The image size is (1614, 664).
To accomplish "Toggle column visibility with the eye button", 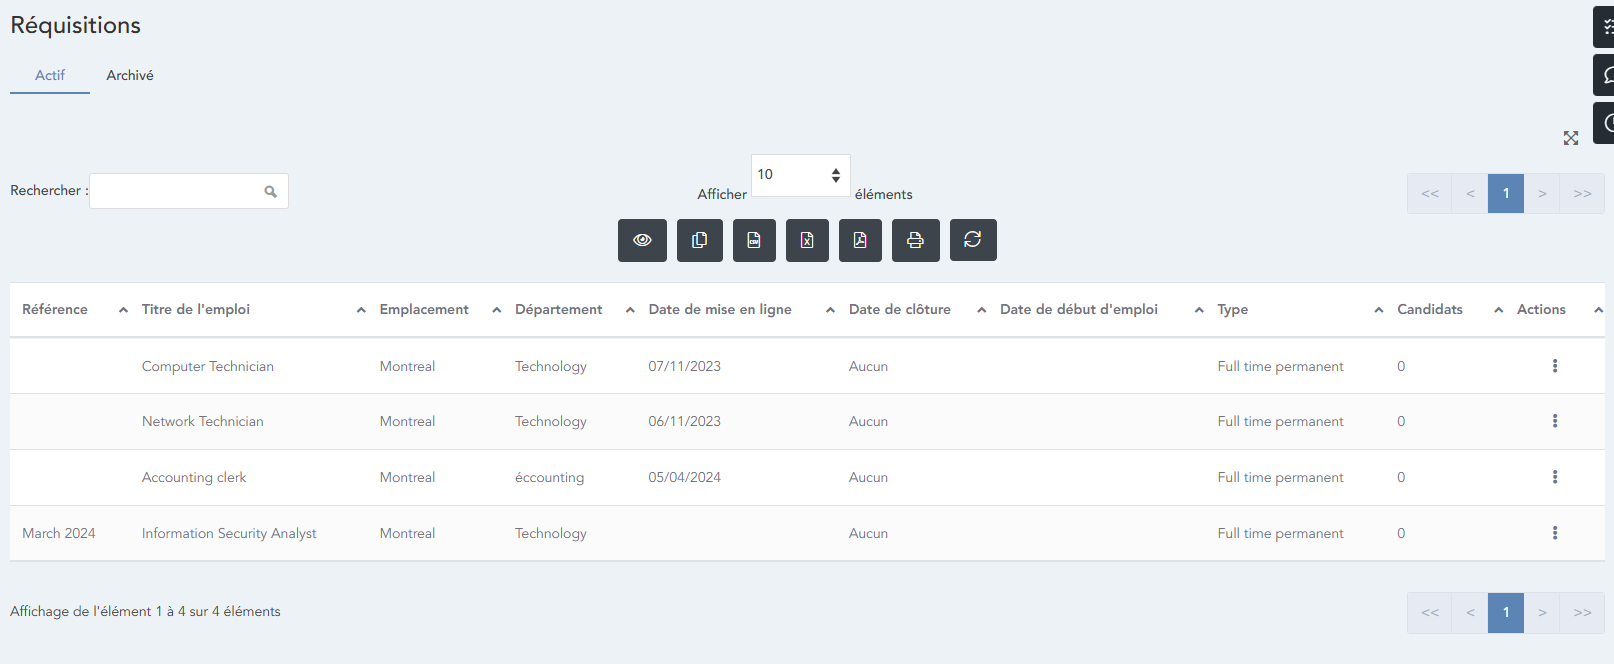I will pos(642,240).
